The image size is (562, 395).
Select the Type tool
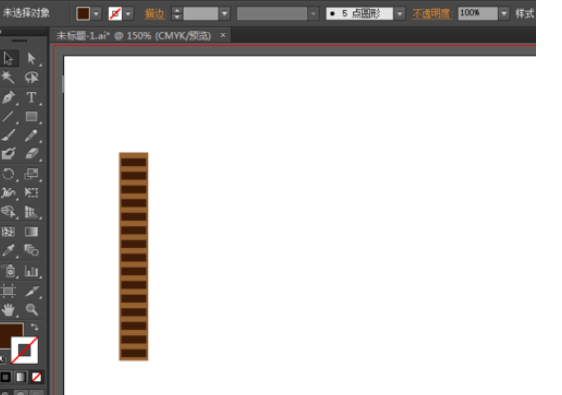click(x=32, y=97)
